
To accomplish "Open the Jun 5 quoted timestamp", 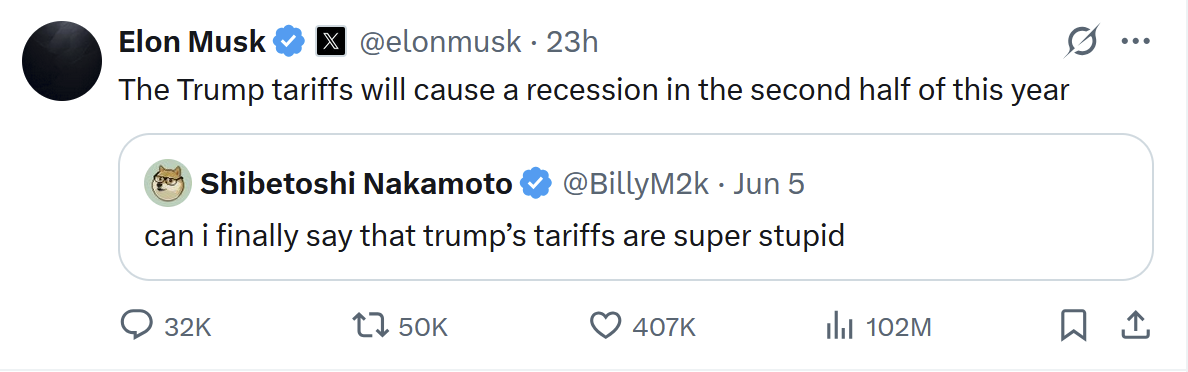I will click(x=770, y=183).
